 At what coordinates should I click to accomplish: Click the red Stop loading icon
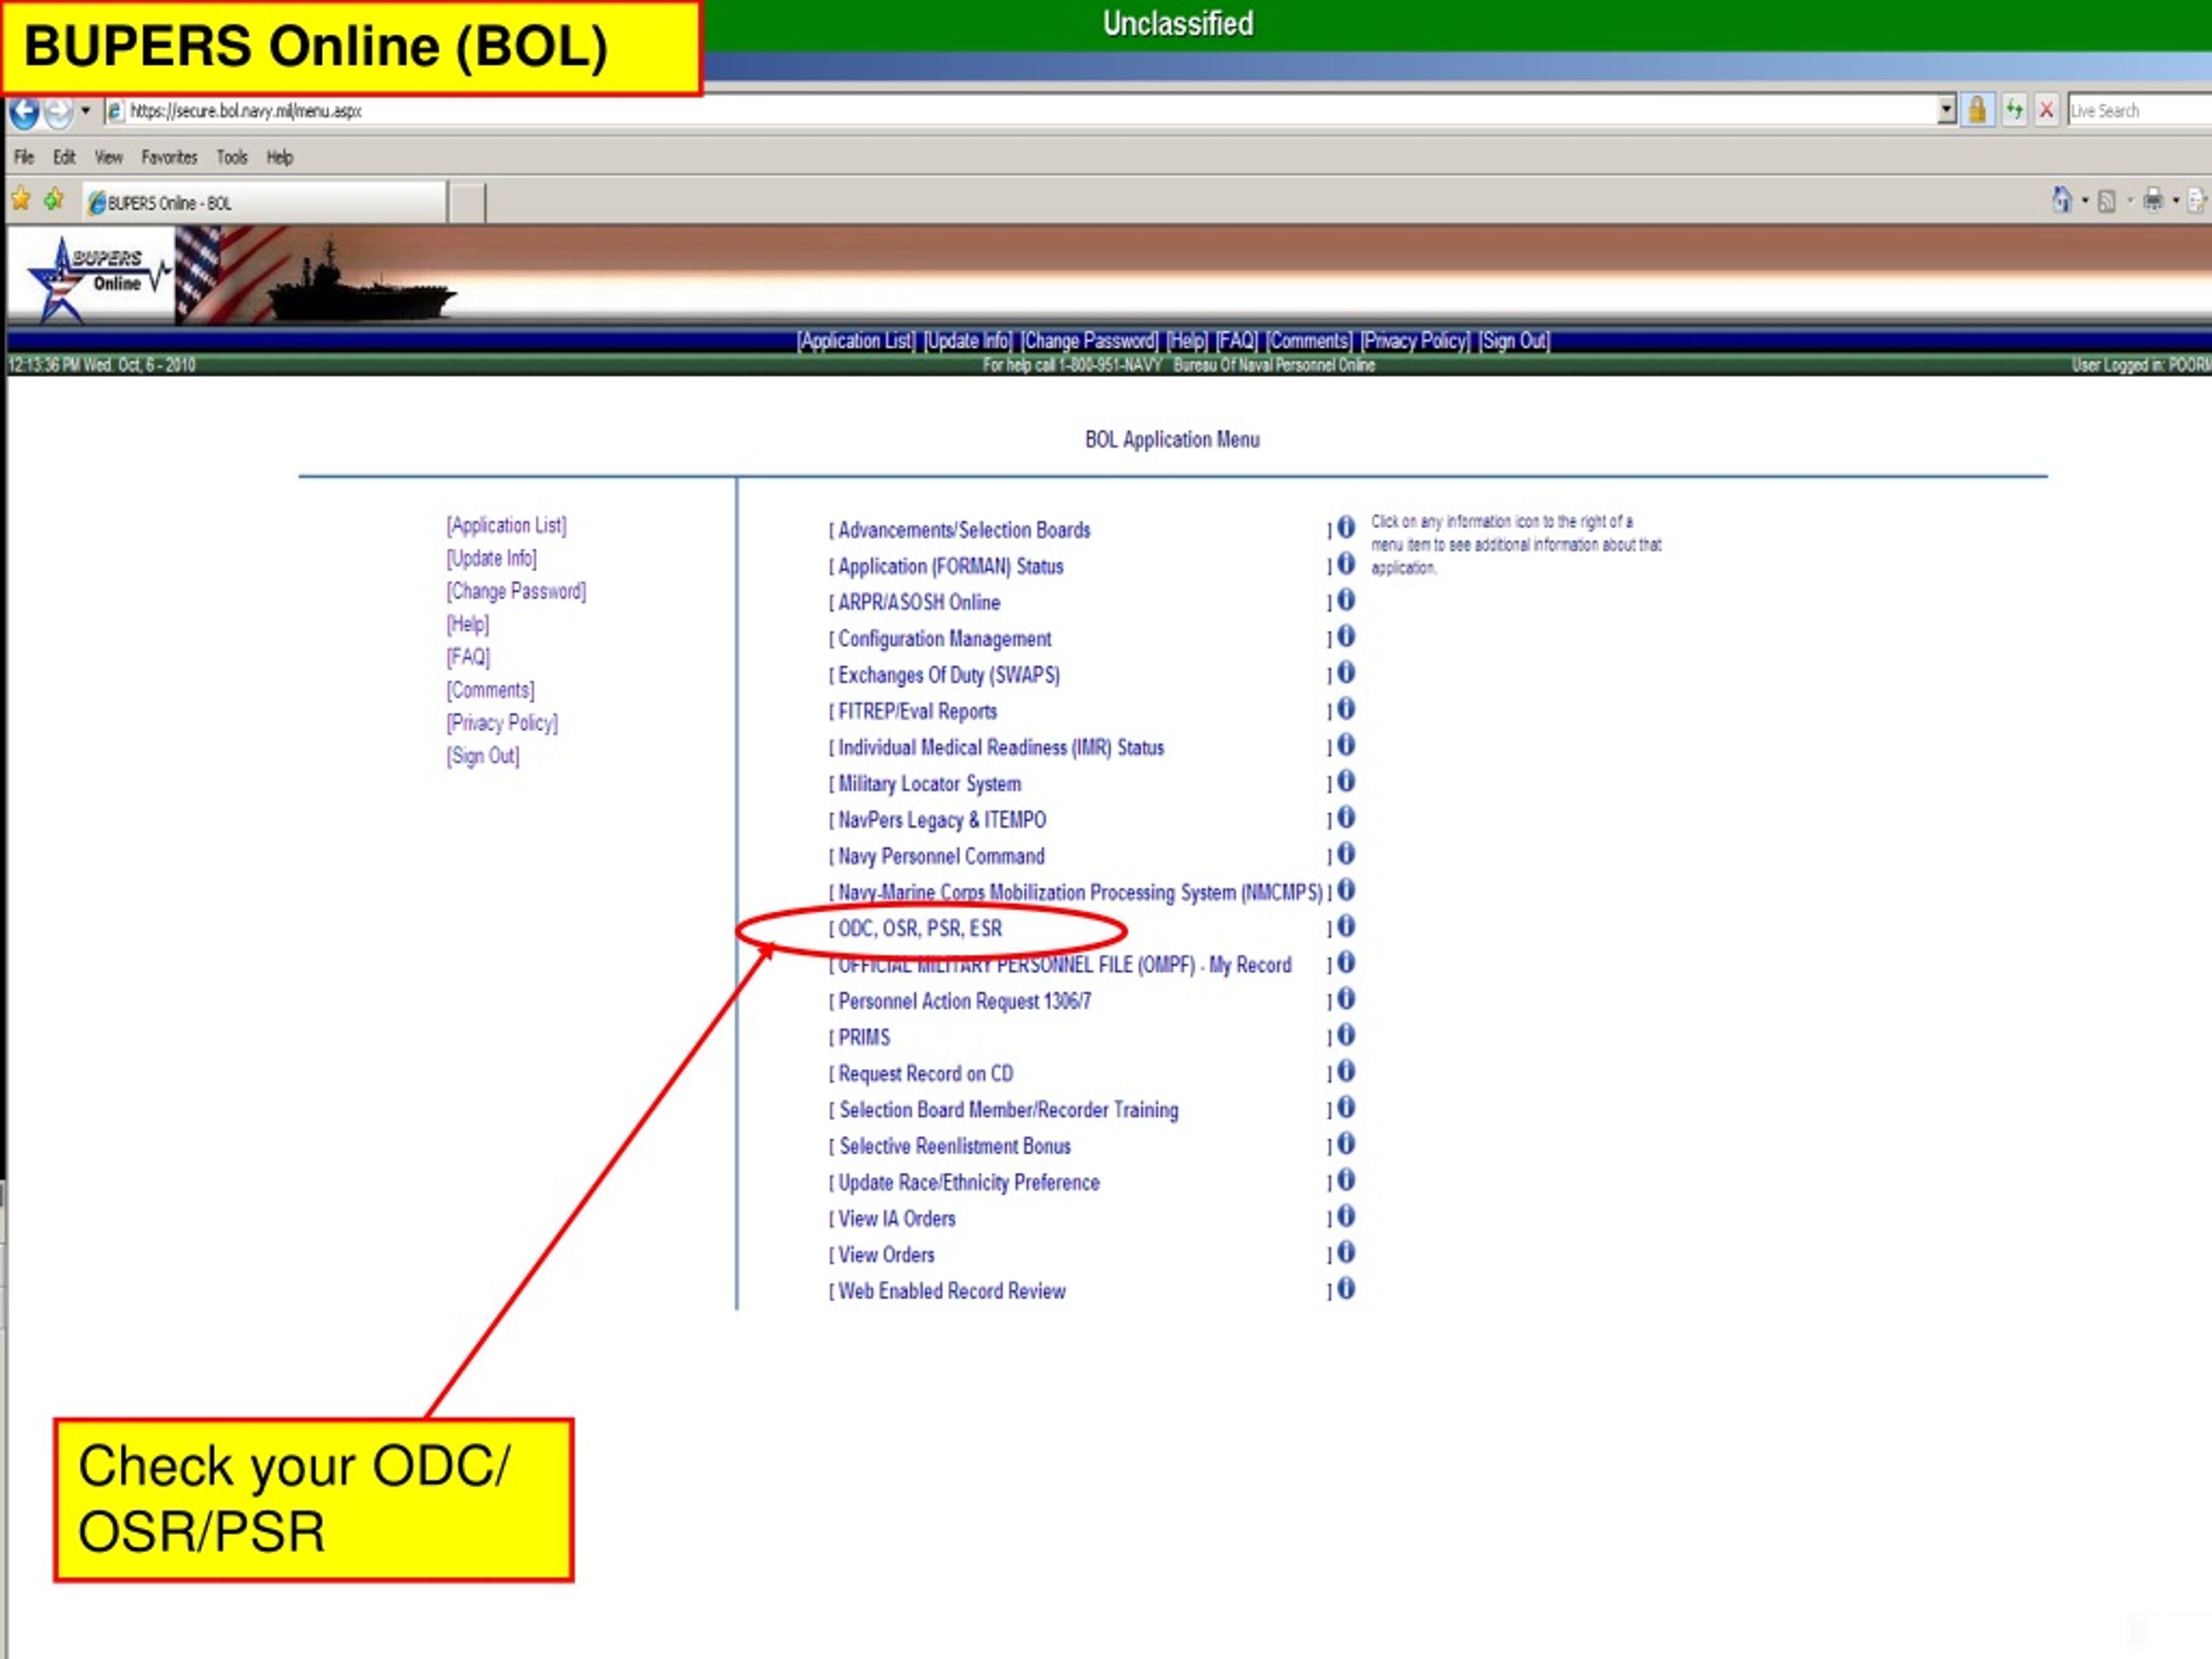2047,110
